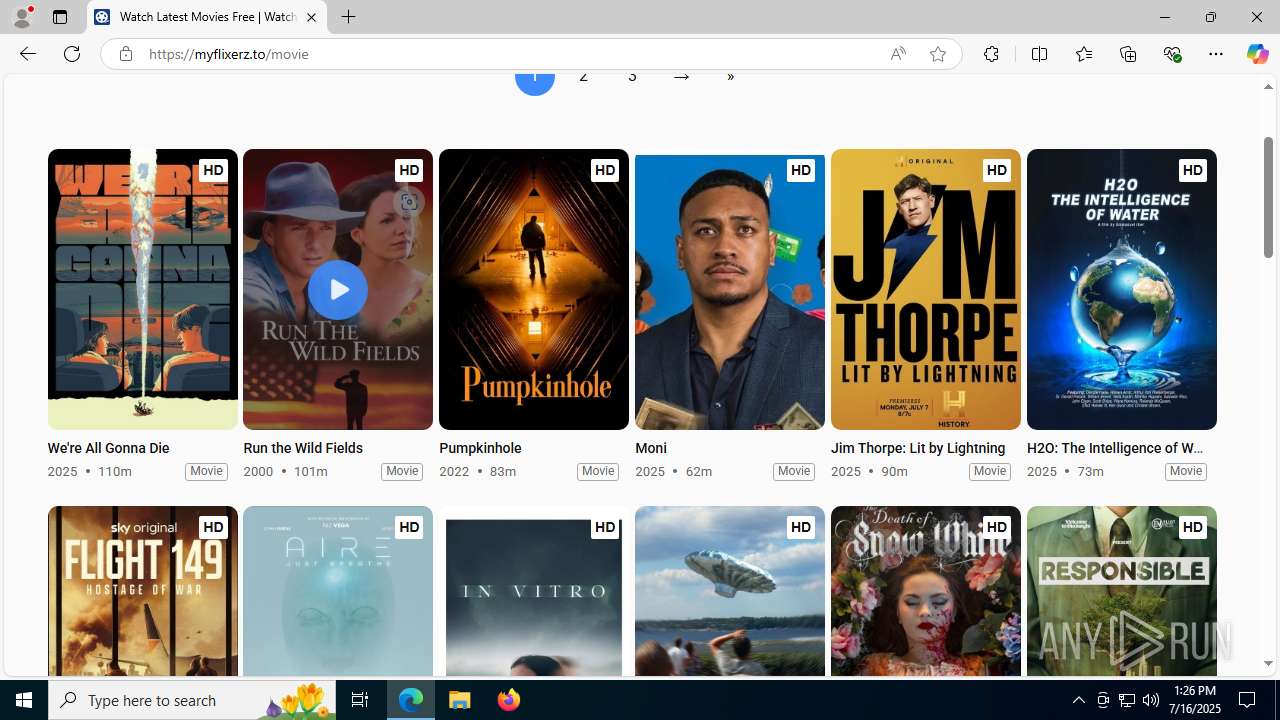The height and width of the screenshot is (720, 1280).
Task: Open We're All Gonna Die poster
Action: pos(143,290)
